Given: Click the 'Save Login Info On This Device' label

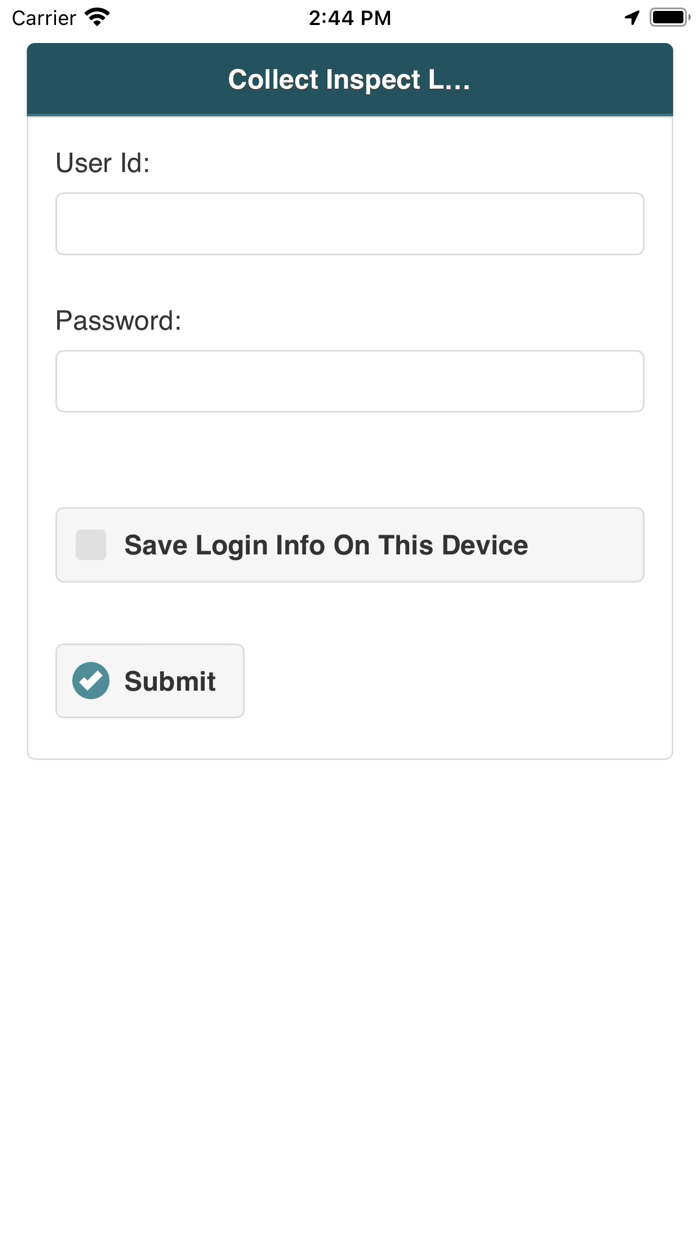Looking at the screenshot, I should click(326, 545).
